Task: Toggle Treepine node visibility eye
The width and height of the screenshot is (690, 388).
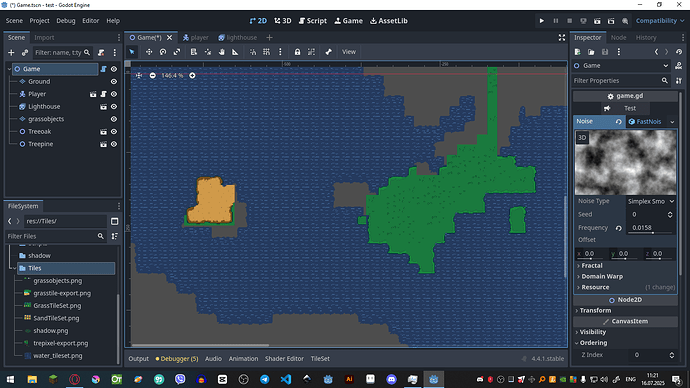Action: 114,144
